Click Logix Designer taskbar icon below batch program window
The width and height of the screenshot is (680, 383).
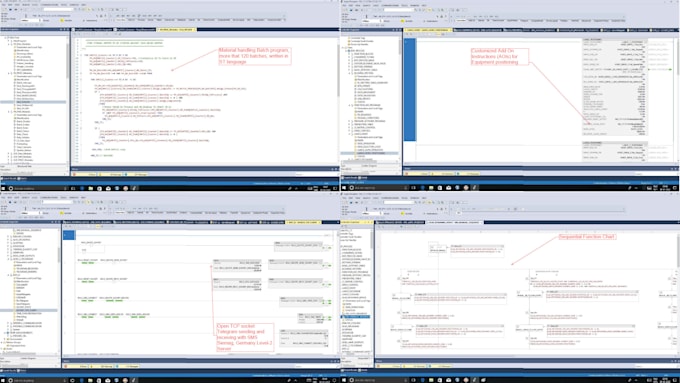click(134, 188)
